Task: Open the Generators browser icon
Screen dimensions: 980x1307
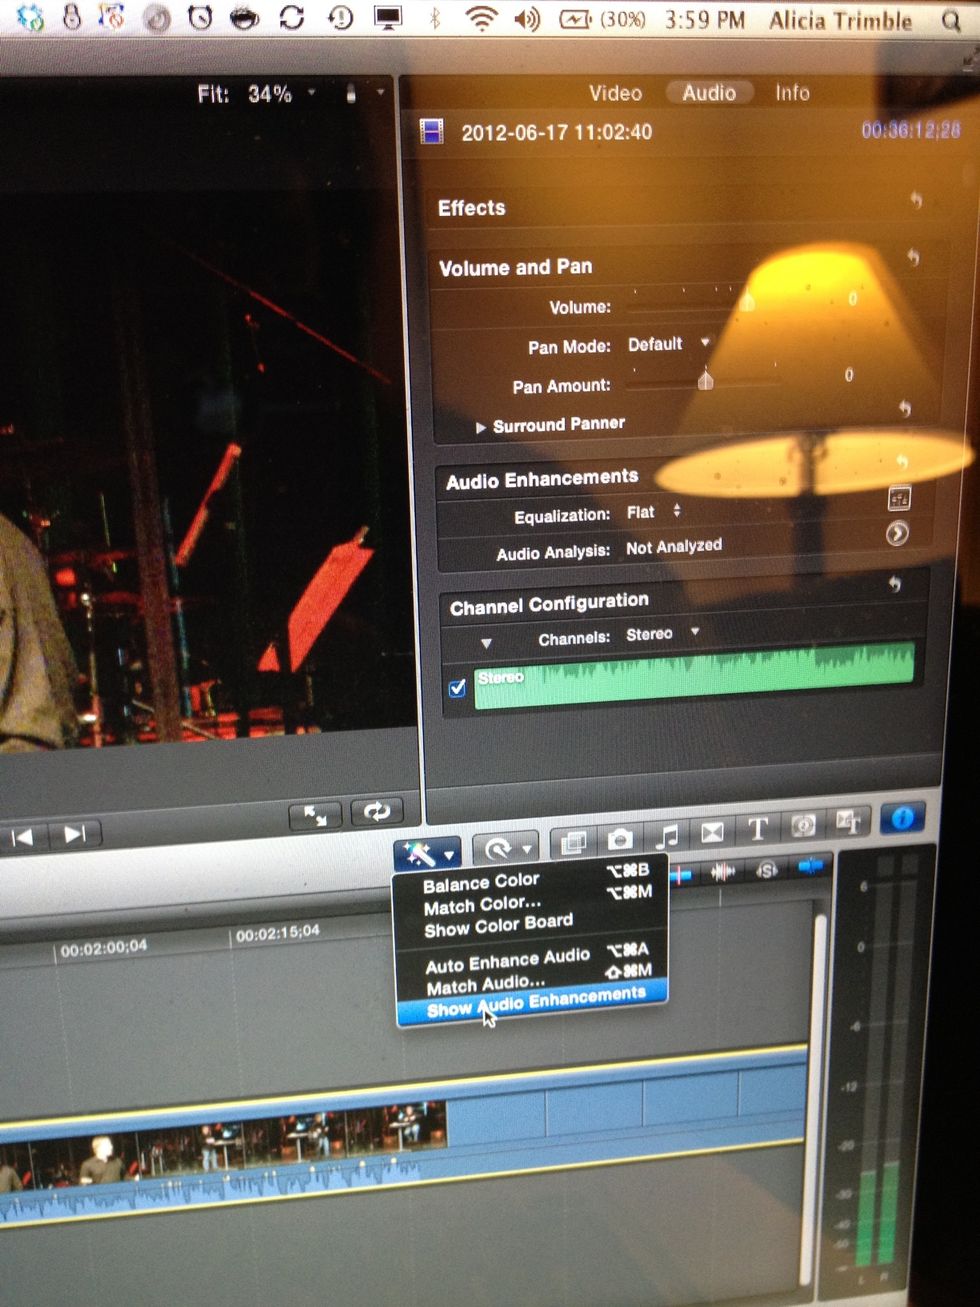Action: coord(803,825)
